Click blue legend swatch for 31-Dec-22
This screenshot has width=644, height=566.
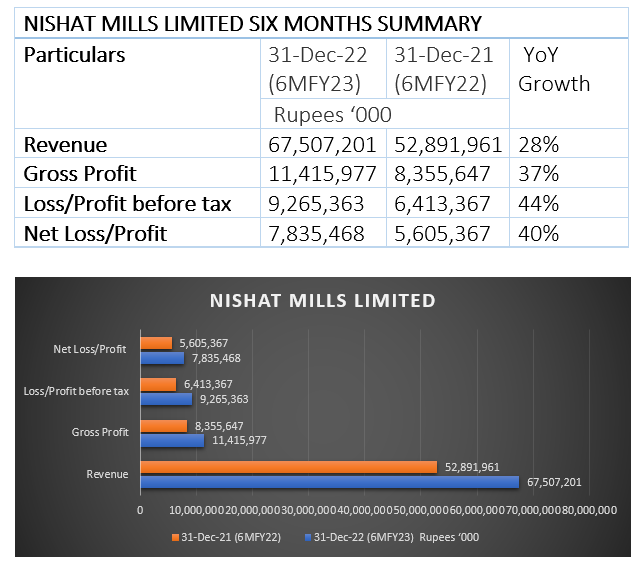click(308, 537)
